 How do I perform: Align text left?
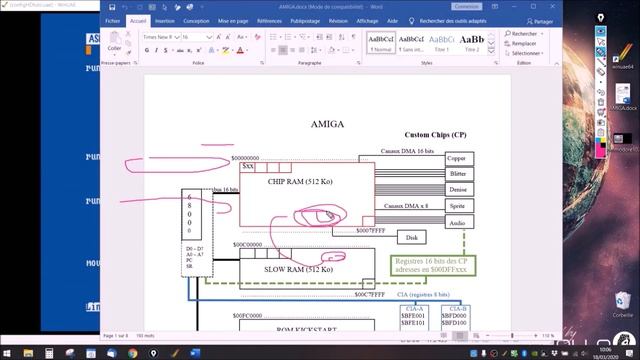click(x=273, y=50)
